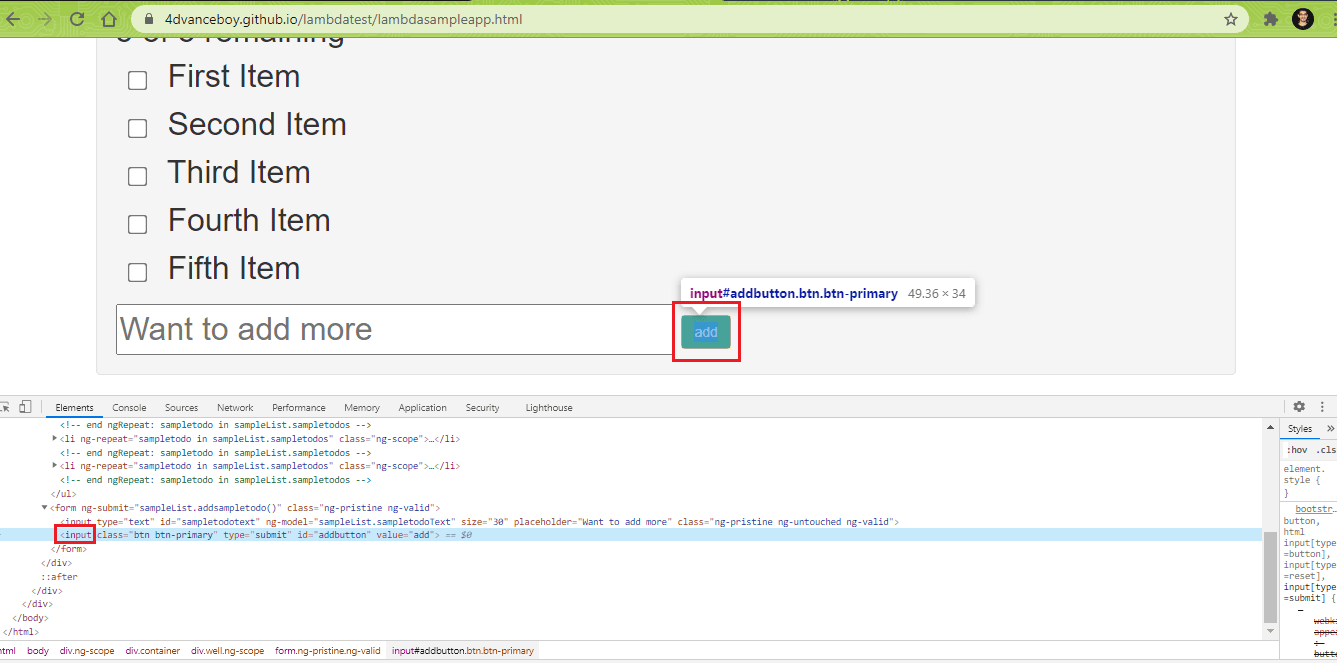The width and height of the screenshot is (1337, 663).
Task: Open DevTools settings gear
Action: coord(1299,407)
